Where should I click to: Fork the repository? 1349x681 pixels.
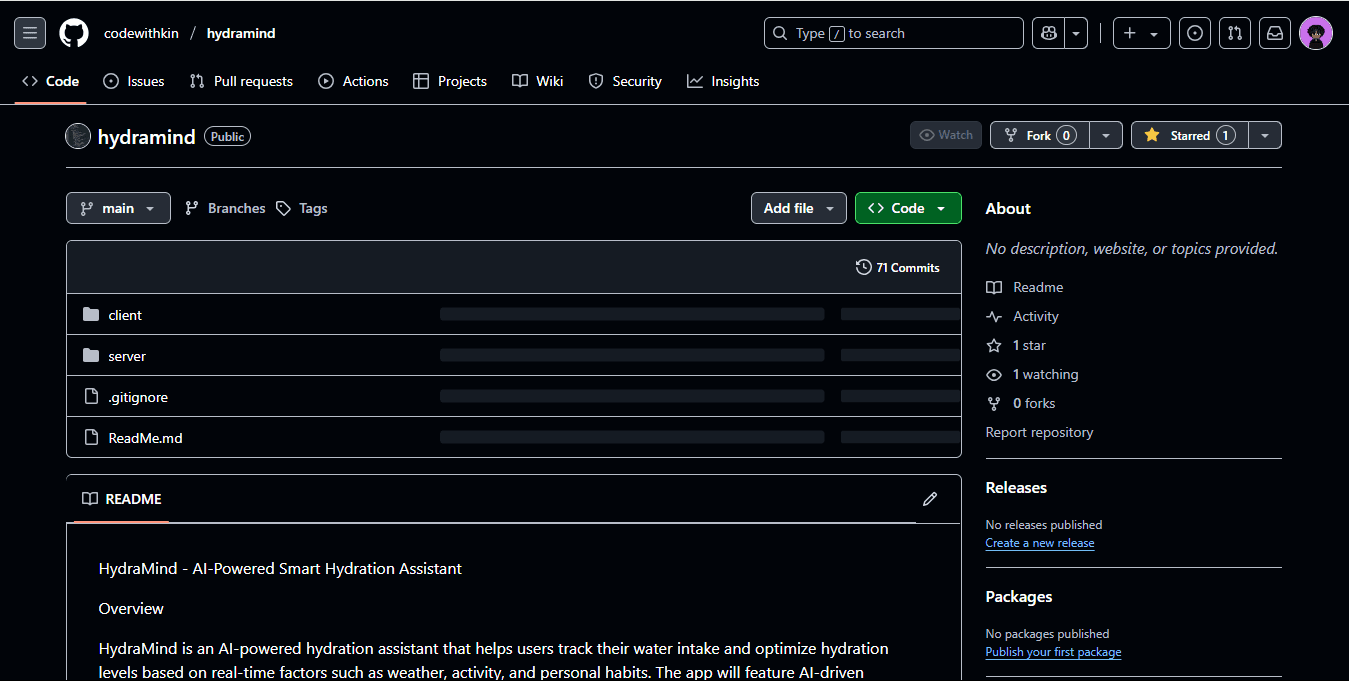tap(1040, 135)
